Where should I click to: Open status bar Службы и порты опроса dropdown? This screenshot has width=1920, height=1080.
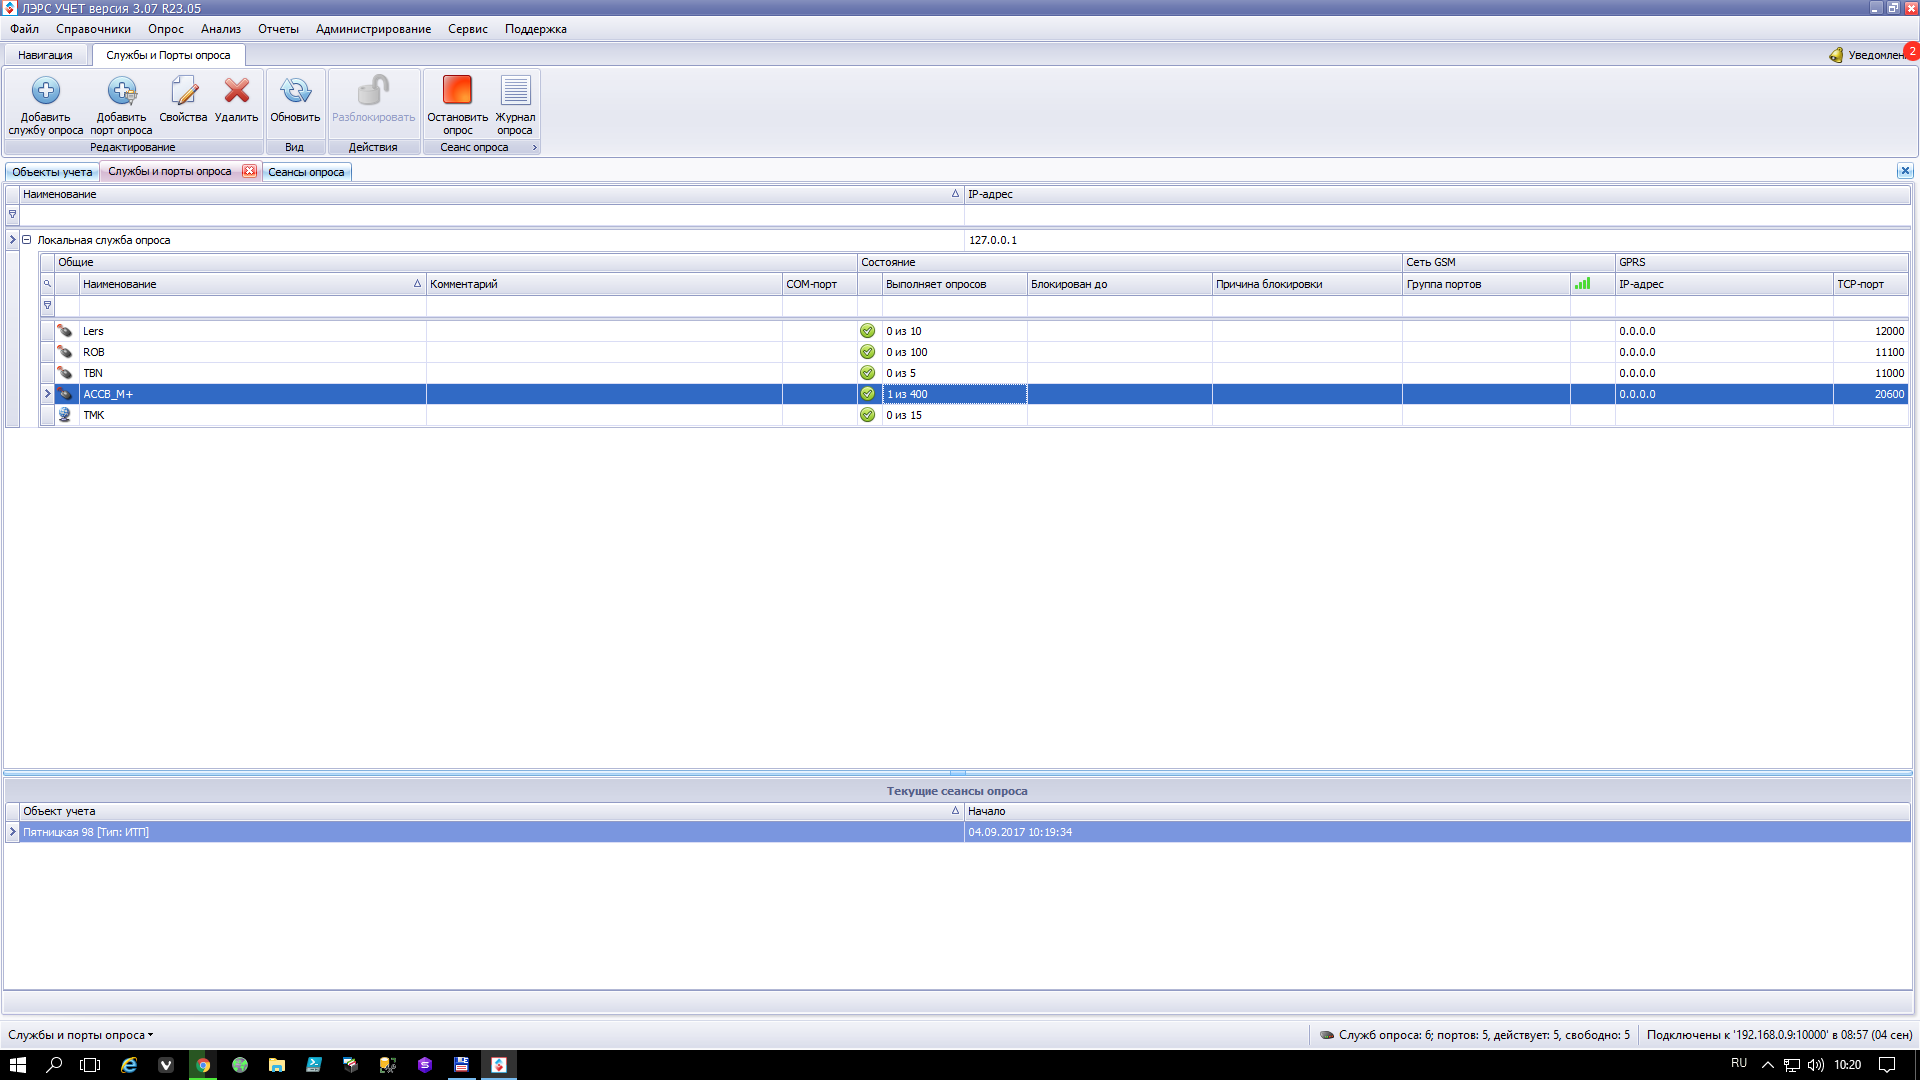(x=81, y=1035)
